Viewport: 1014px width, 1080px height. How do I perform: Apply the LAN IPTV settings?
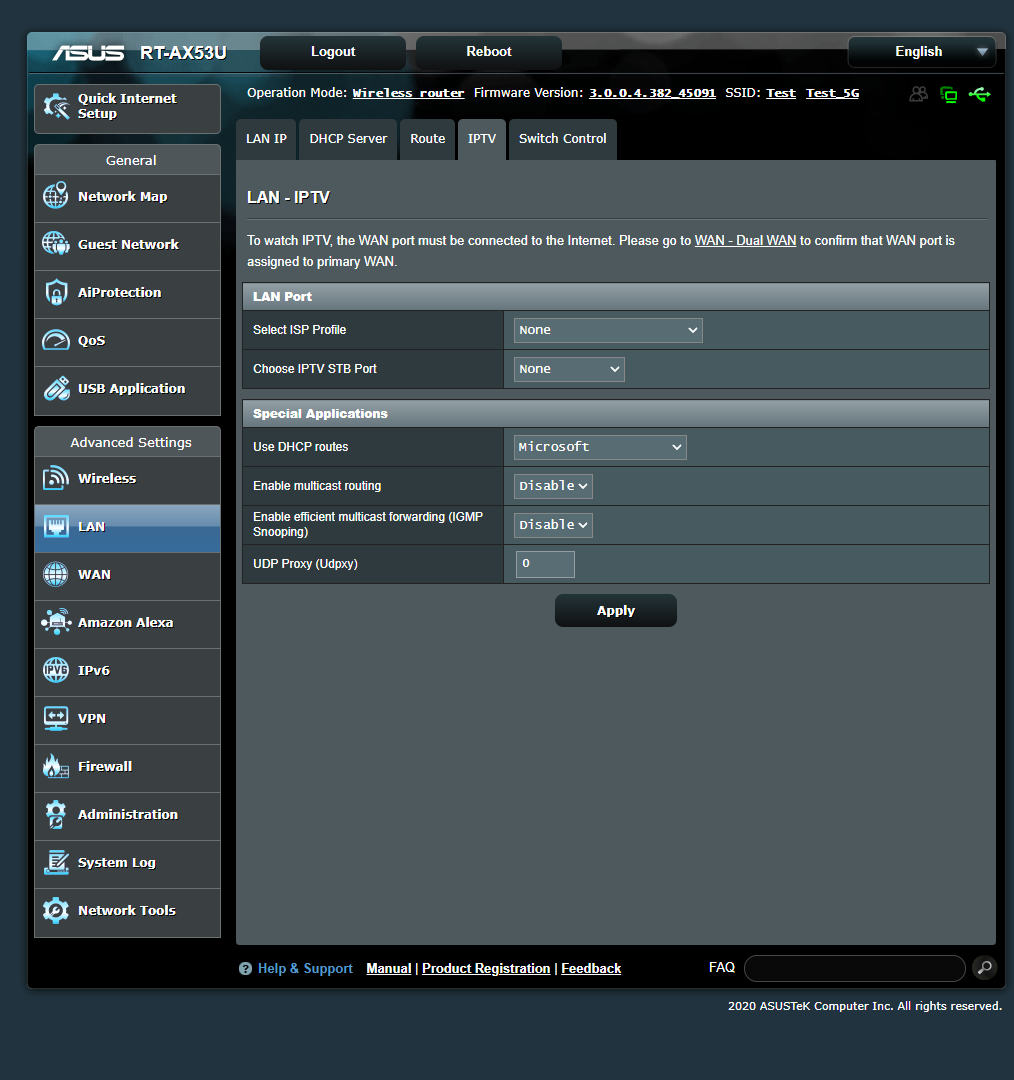coord(615,610)
